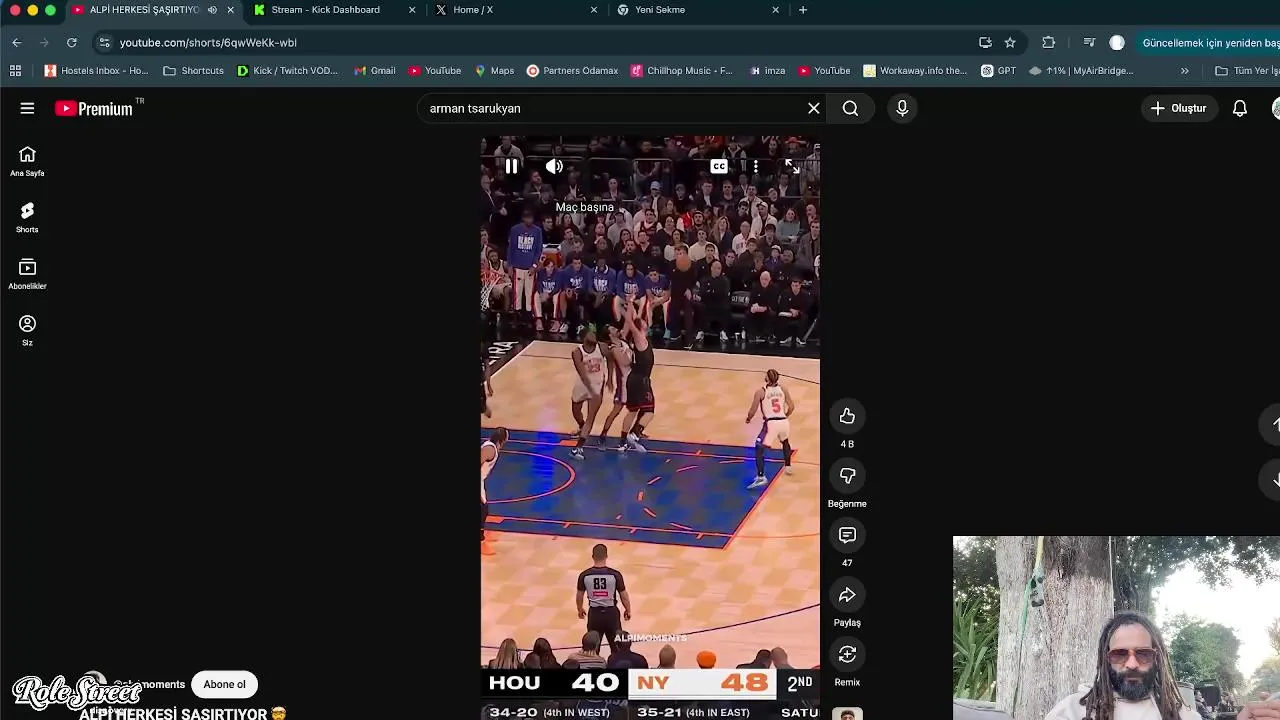The image size is (1280, 720).
Task: Open the apps grid in bookmarks bar
Action: tap(15, 71)
